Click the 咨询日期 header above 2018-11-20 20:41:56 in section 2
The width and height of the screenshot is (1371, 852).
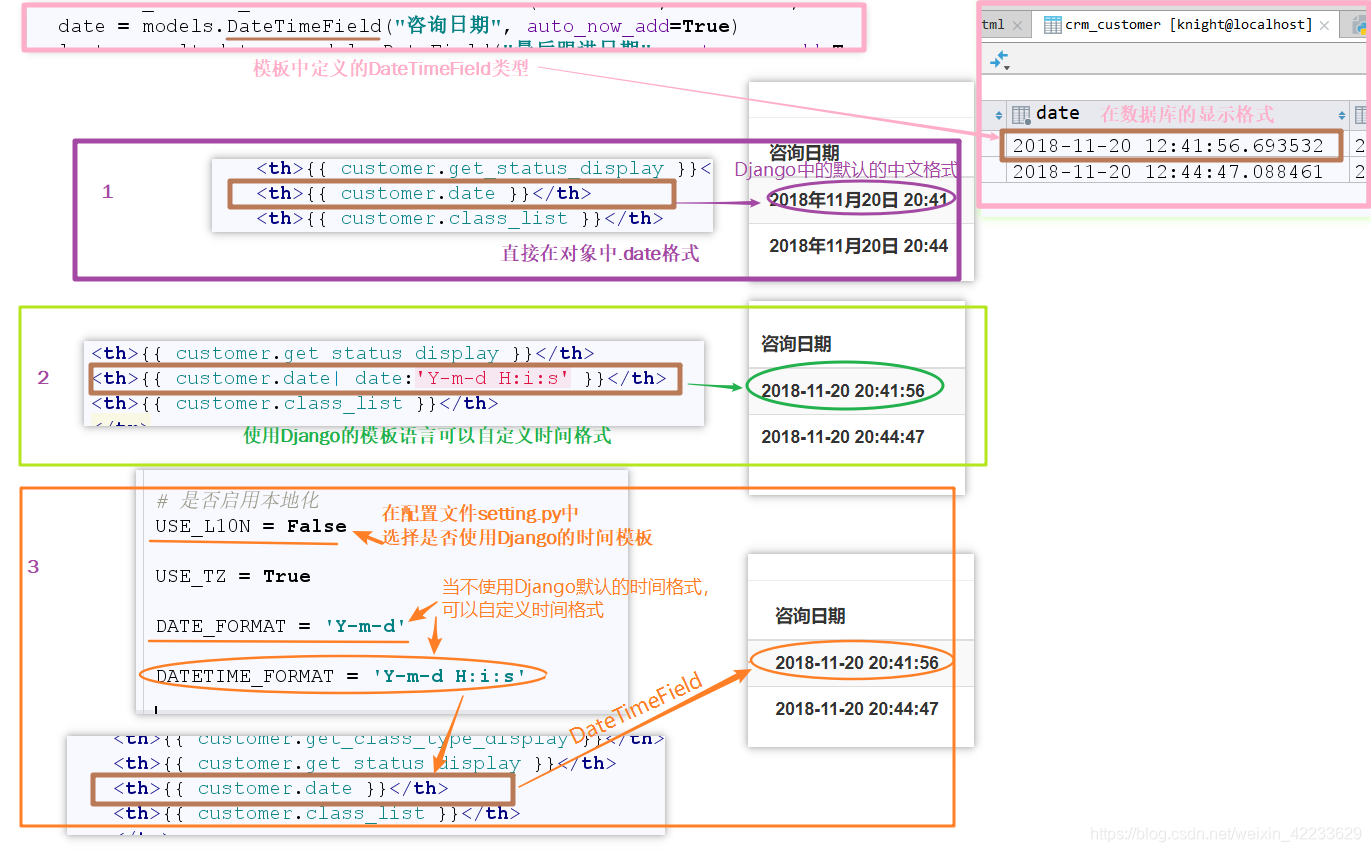797,344
